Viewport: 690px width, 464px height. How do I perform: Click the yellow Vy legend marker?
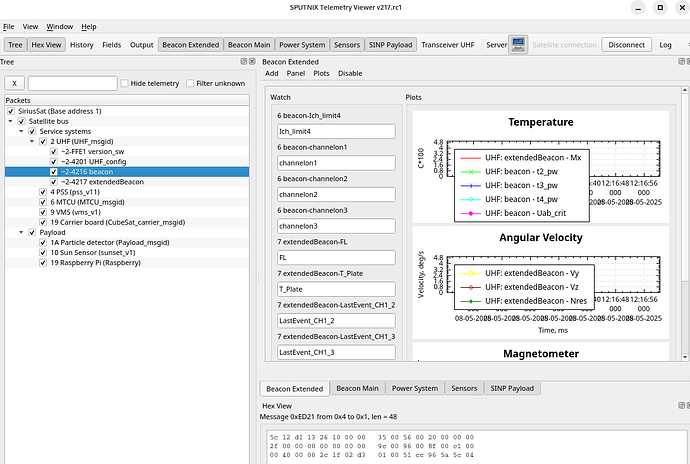coord(471,273)
